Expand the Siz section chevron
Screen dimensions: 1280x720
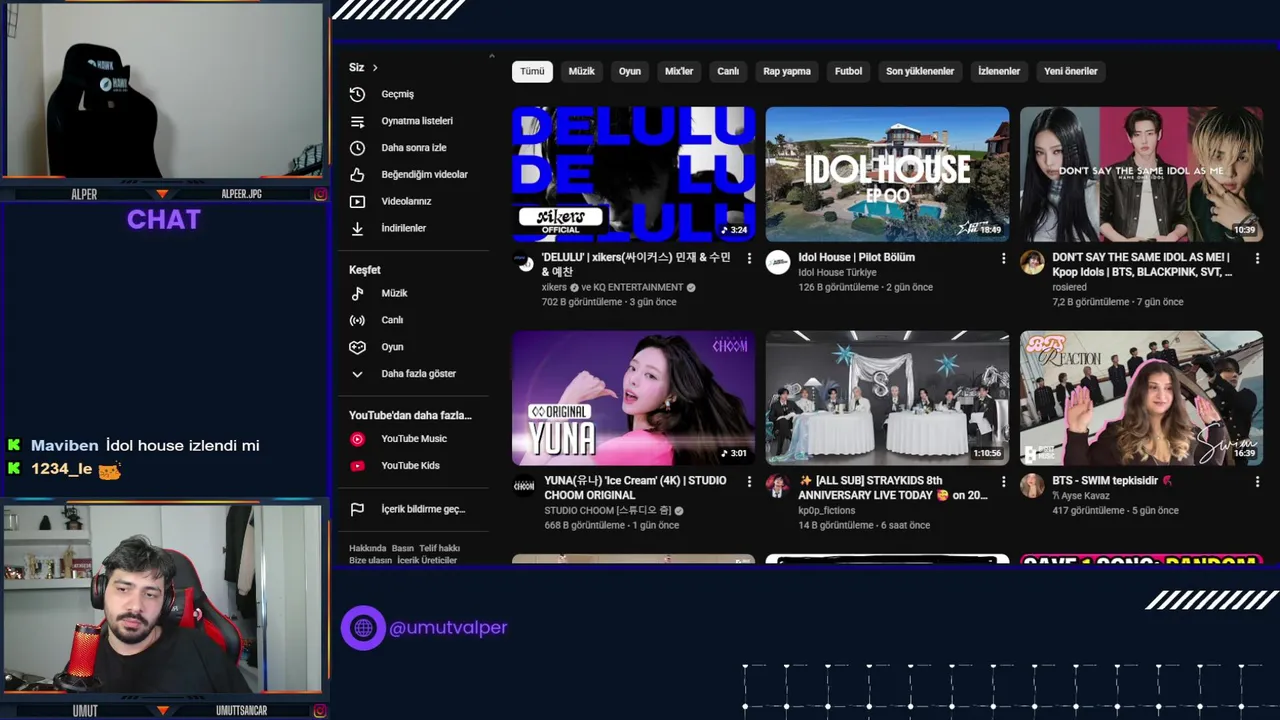pos(375,68)
